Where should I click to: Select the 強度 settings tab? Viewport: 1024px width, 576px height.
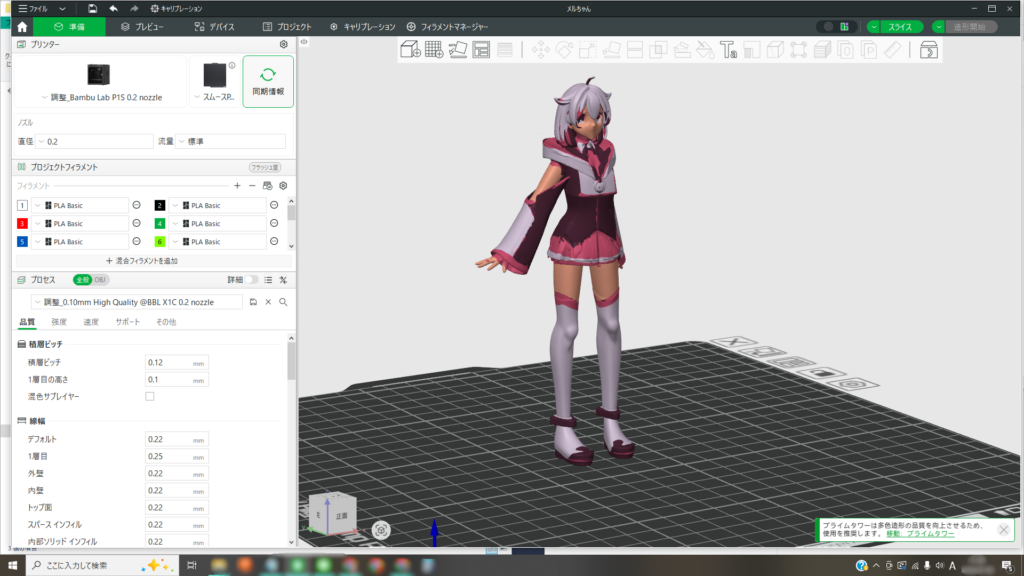59,322
